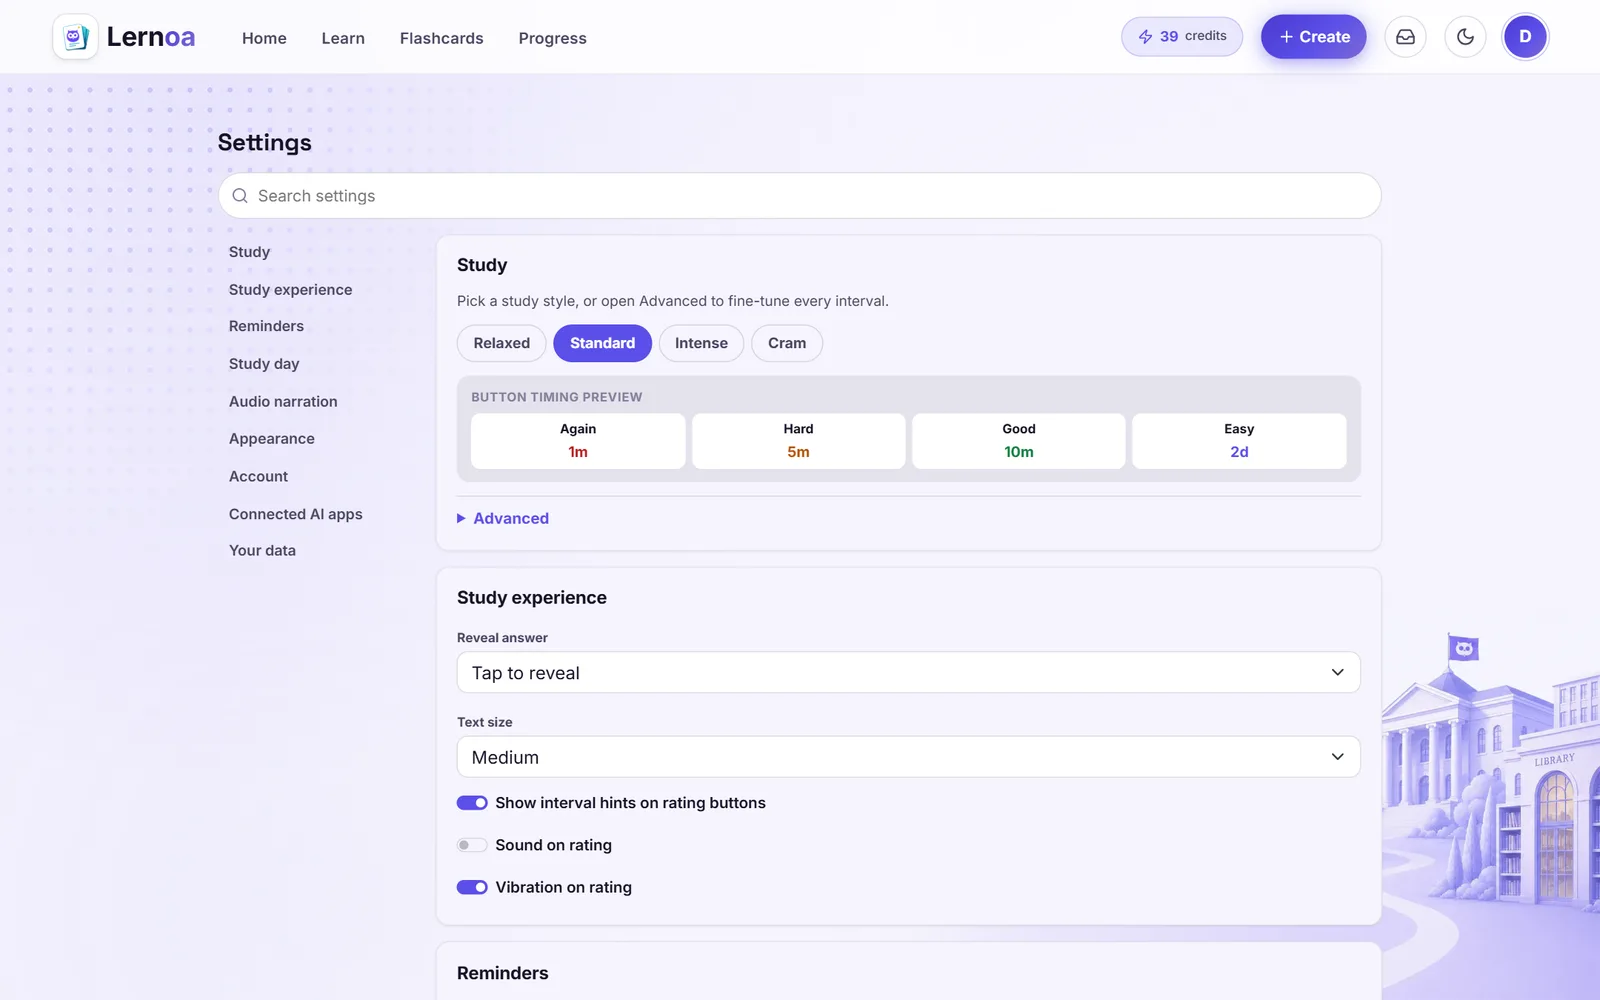The image size is (1600, 1000).
Task: Open the Reveal answer dropdown
Action: [x=908, y=673]
